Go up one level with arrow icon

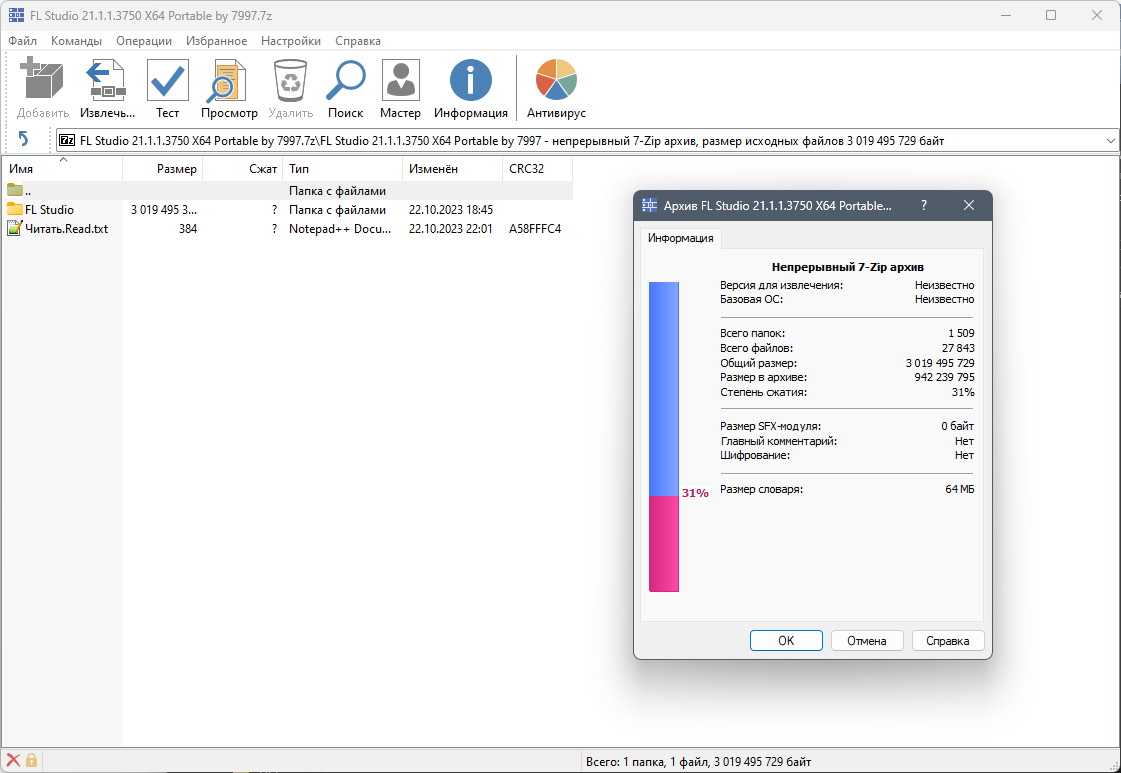pos(23,139)
